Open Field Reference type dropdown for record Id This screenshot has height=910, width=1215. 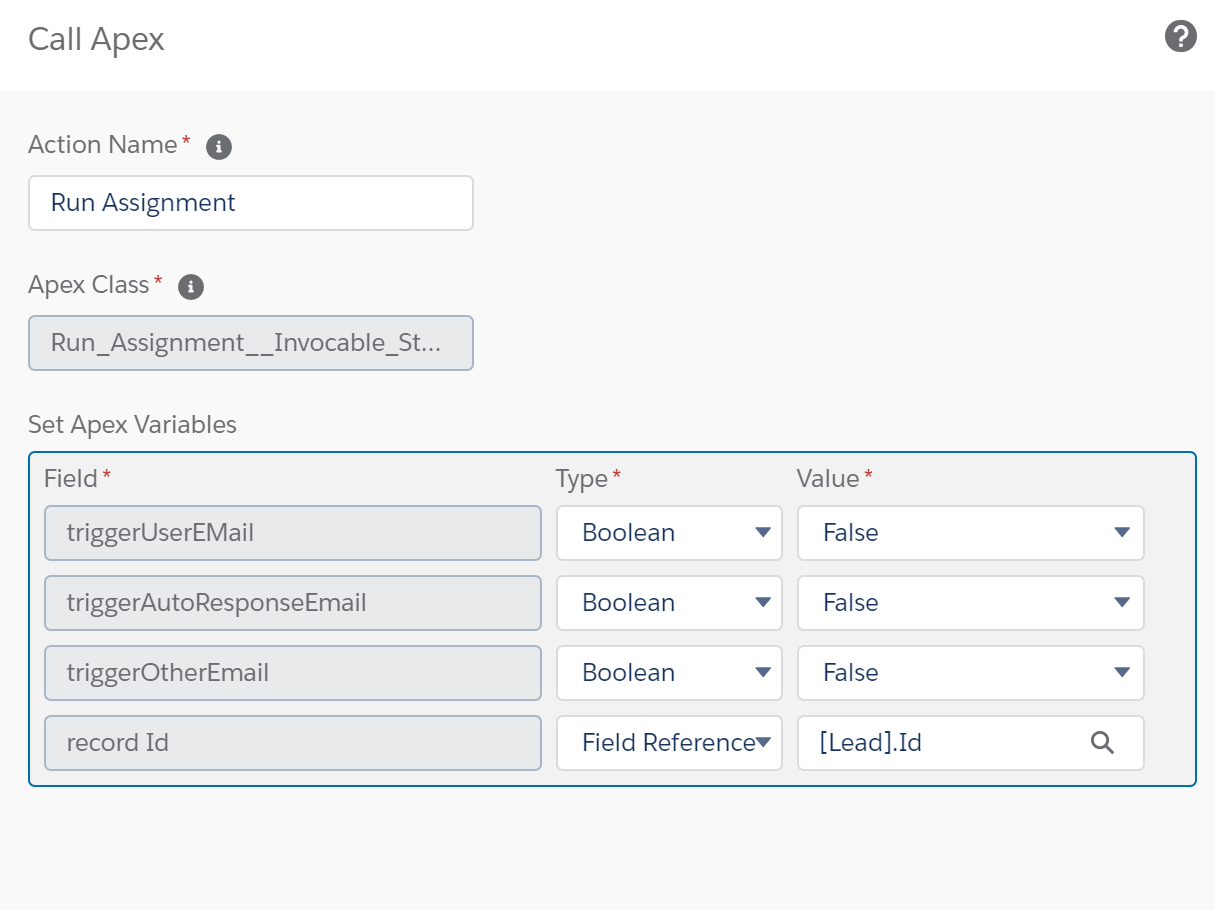click(669, 743)
